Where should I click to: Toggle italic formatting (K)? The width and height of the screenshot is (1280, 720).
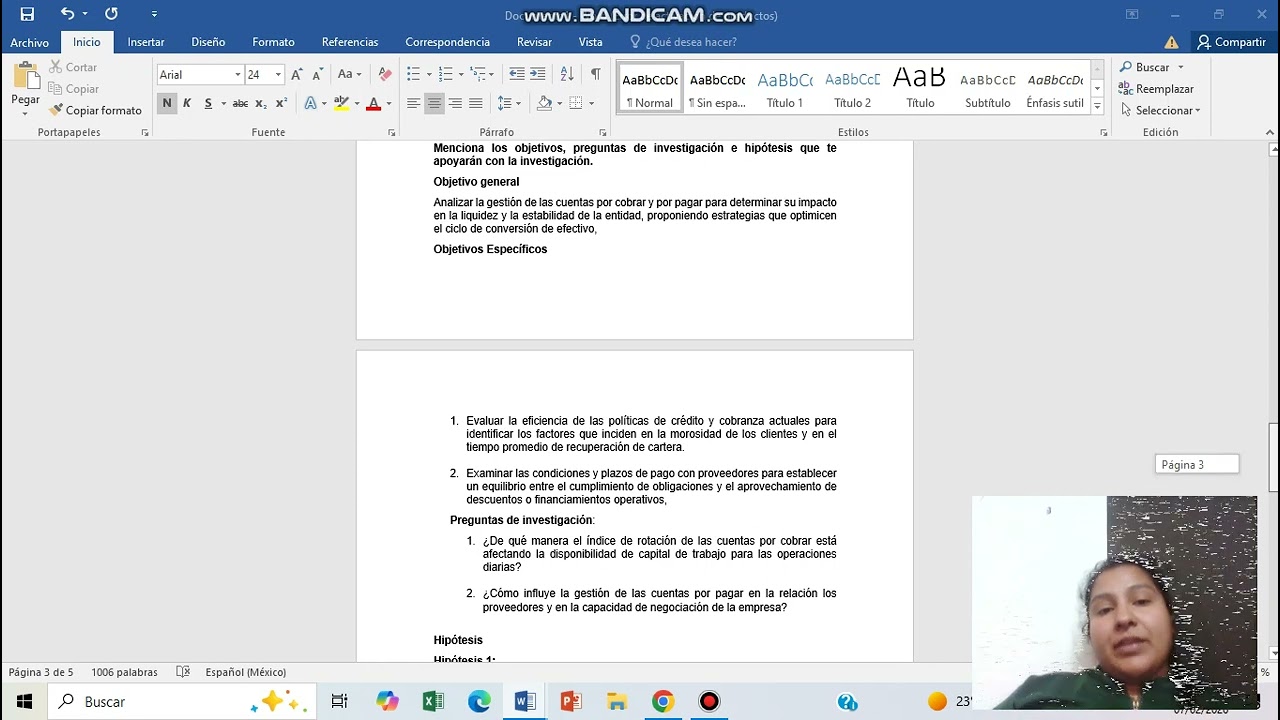point(187,103)
